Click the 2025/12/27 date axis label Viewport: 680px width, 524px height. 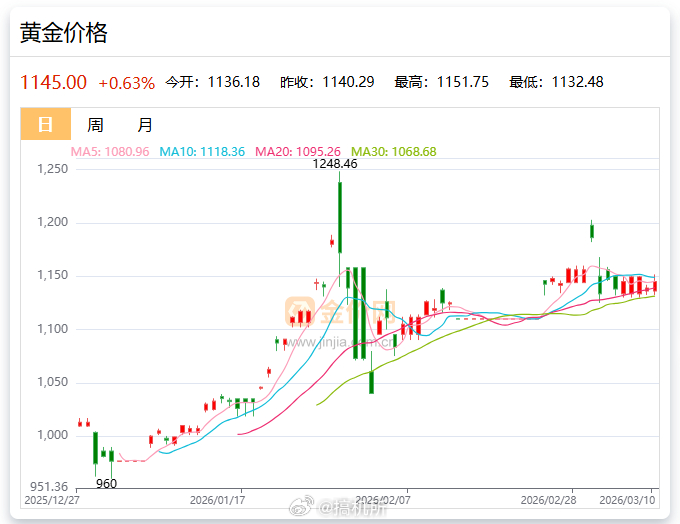pos(52,500)
